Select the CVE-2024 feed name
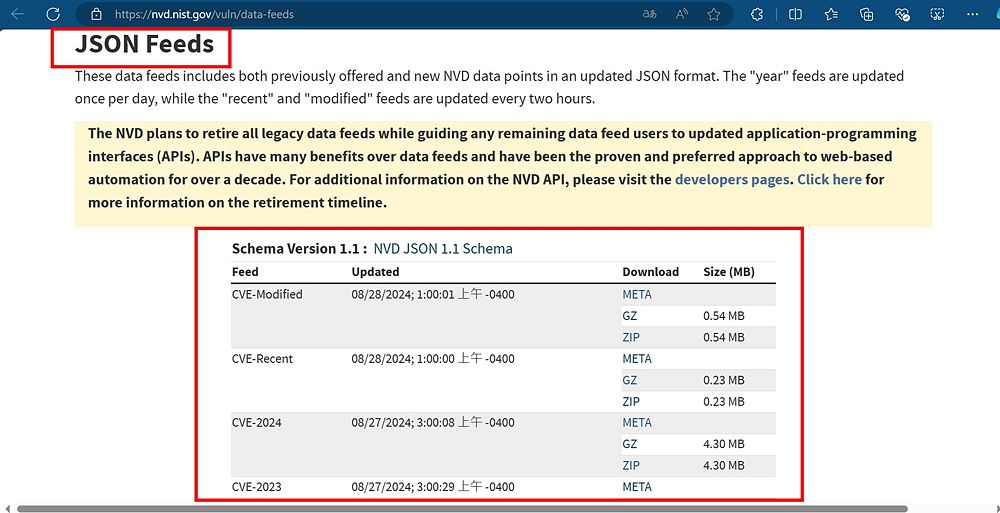The width and height of the screenshot is (1000, 513). (x=256, y=422)
